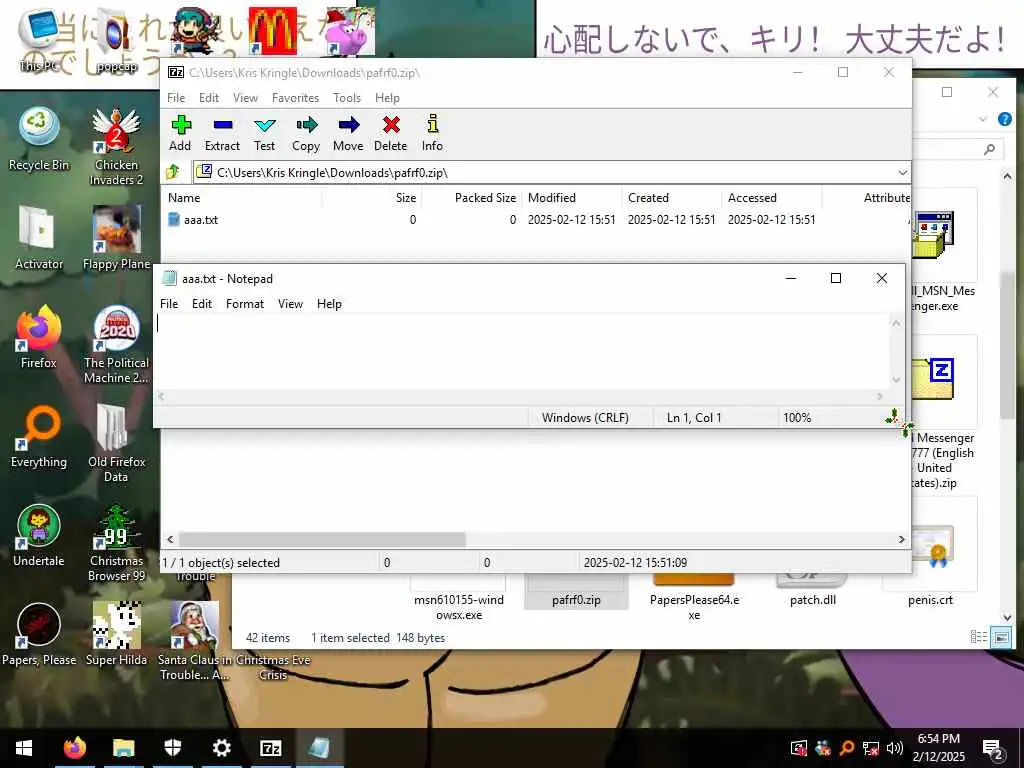Open the Papers, Please desktop shortcut
The height and width of the screenshot is (768, 1024).
[39, 635]
